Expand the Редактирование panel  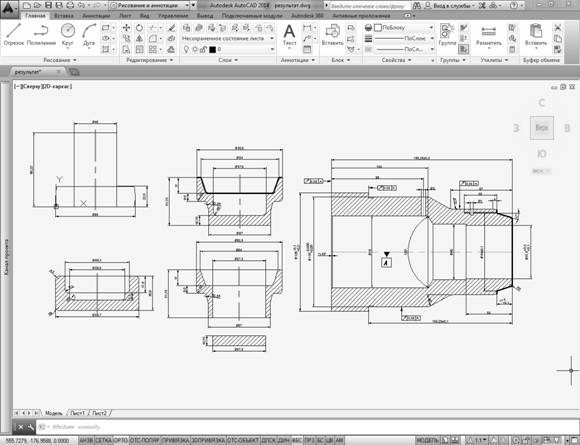click(149, 60)
